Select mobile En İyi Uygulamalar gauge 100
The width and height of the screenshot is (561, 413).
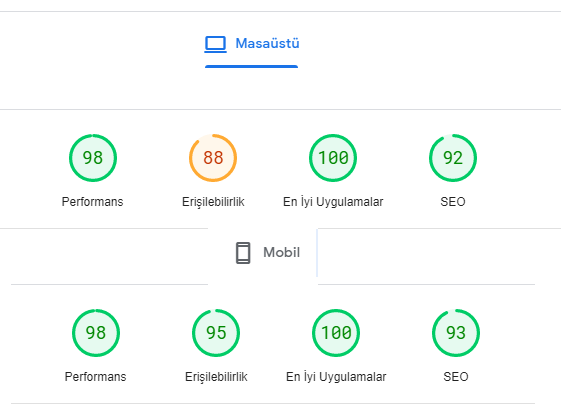(336, 333)
